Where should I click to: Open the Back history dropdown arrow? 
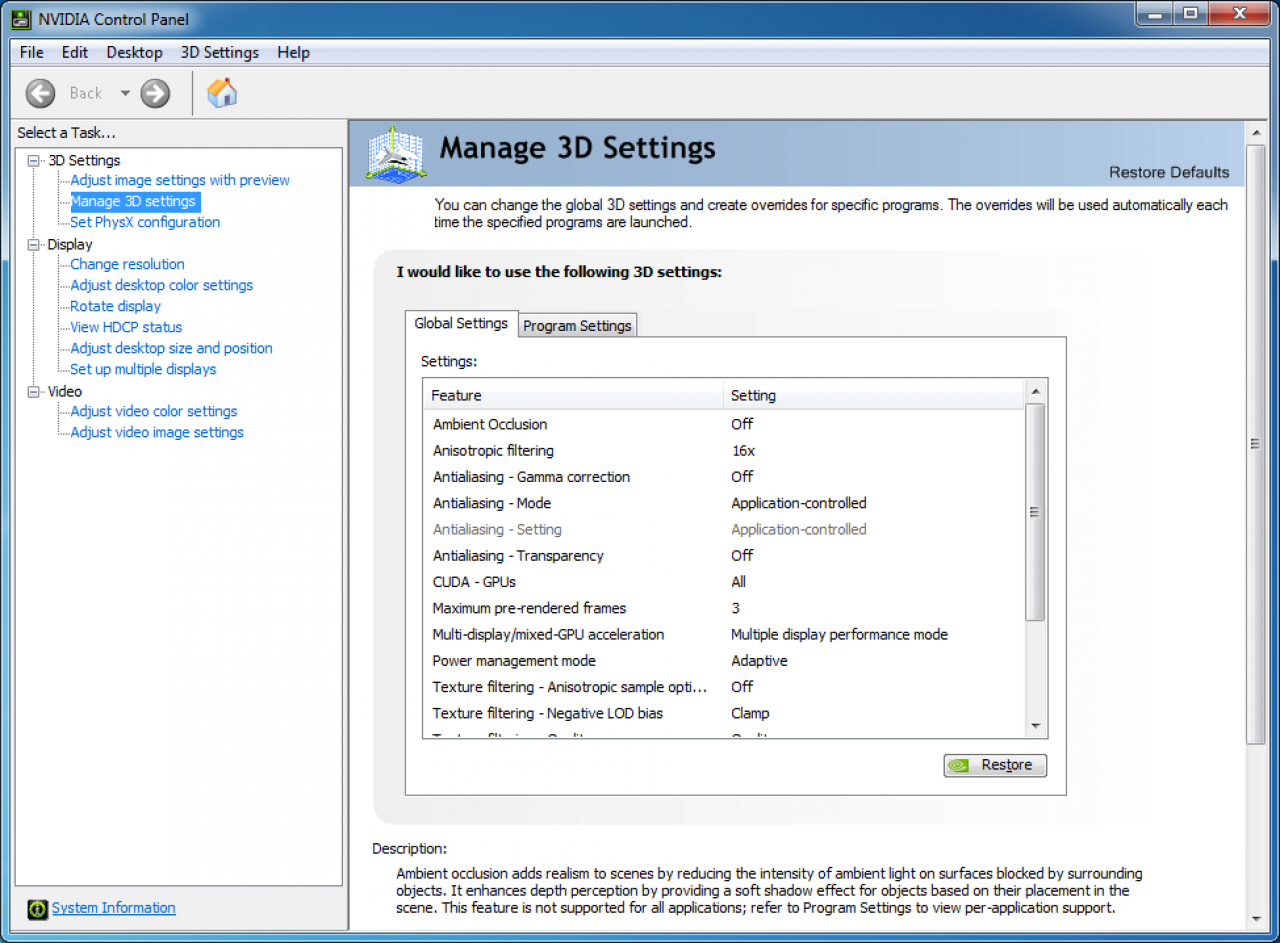pyautogui.click(x=125, y=93)
